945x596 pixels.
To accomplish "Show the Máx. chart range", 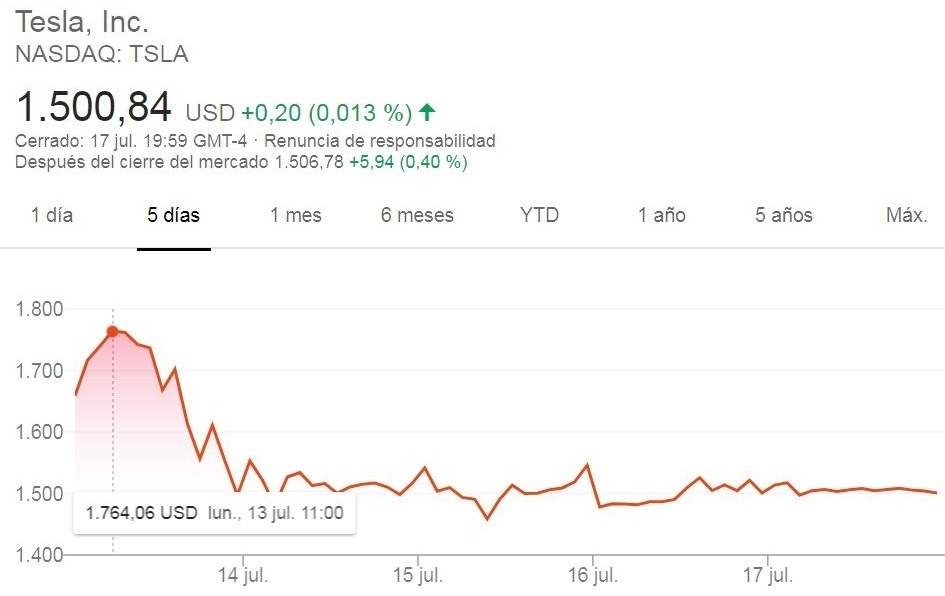I will tap(907, 215).
